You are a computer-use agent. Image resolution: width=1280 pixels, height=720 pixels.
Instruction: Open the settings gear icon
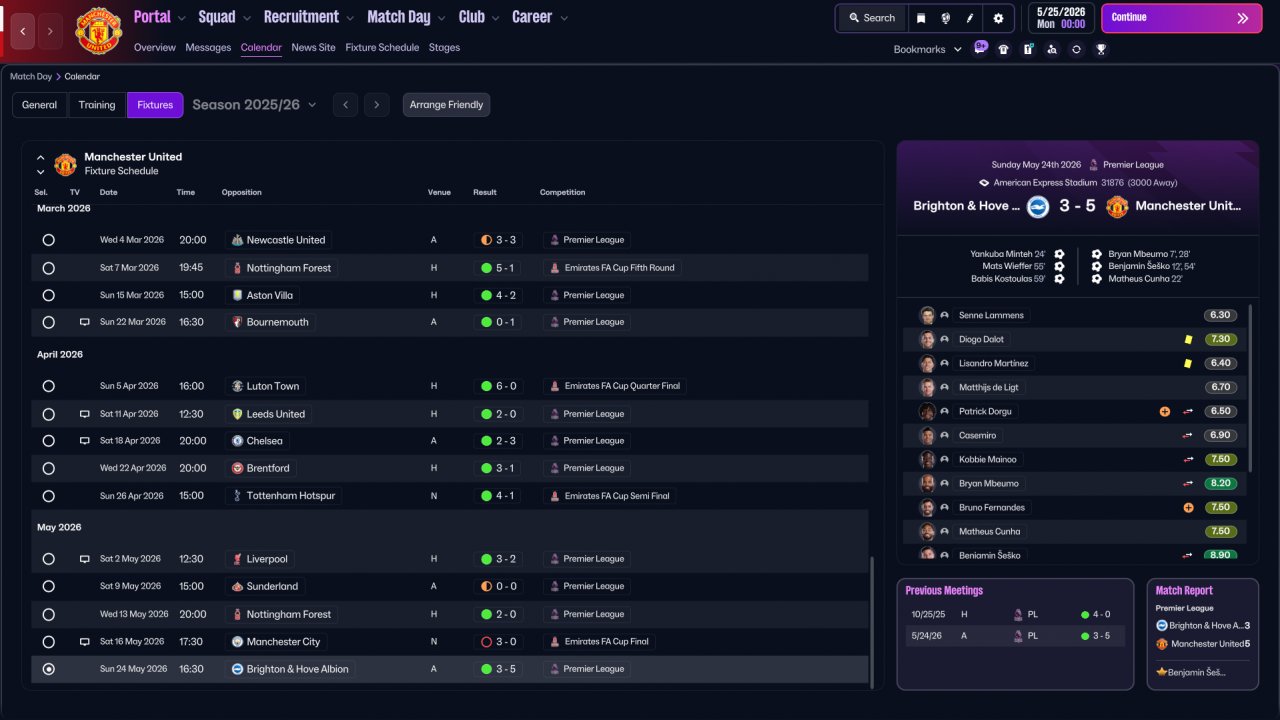[x=998, y=18]
